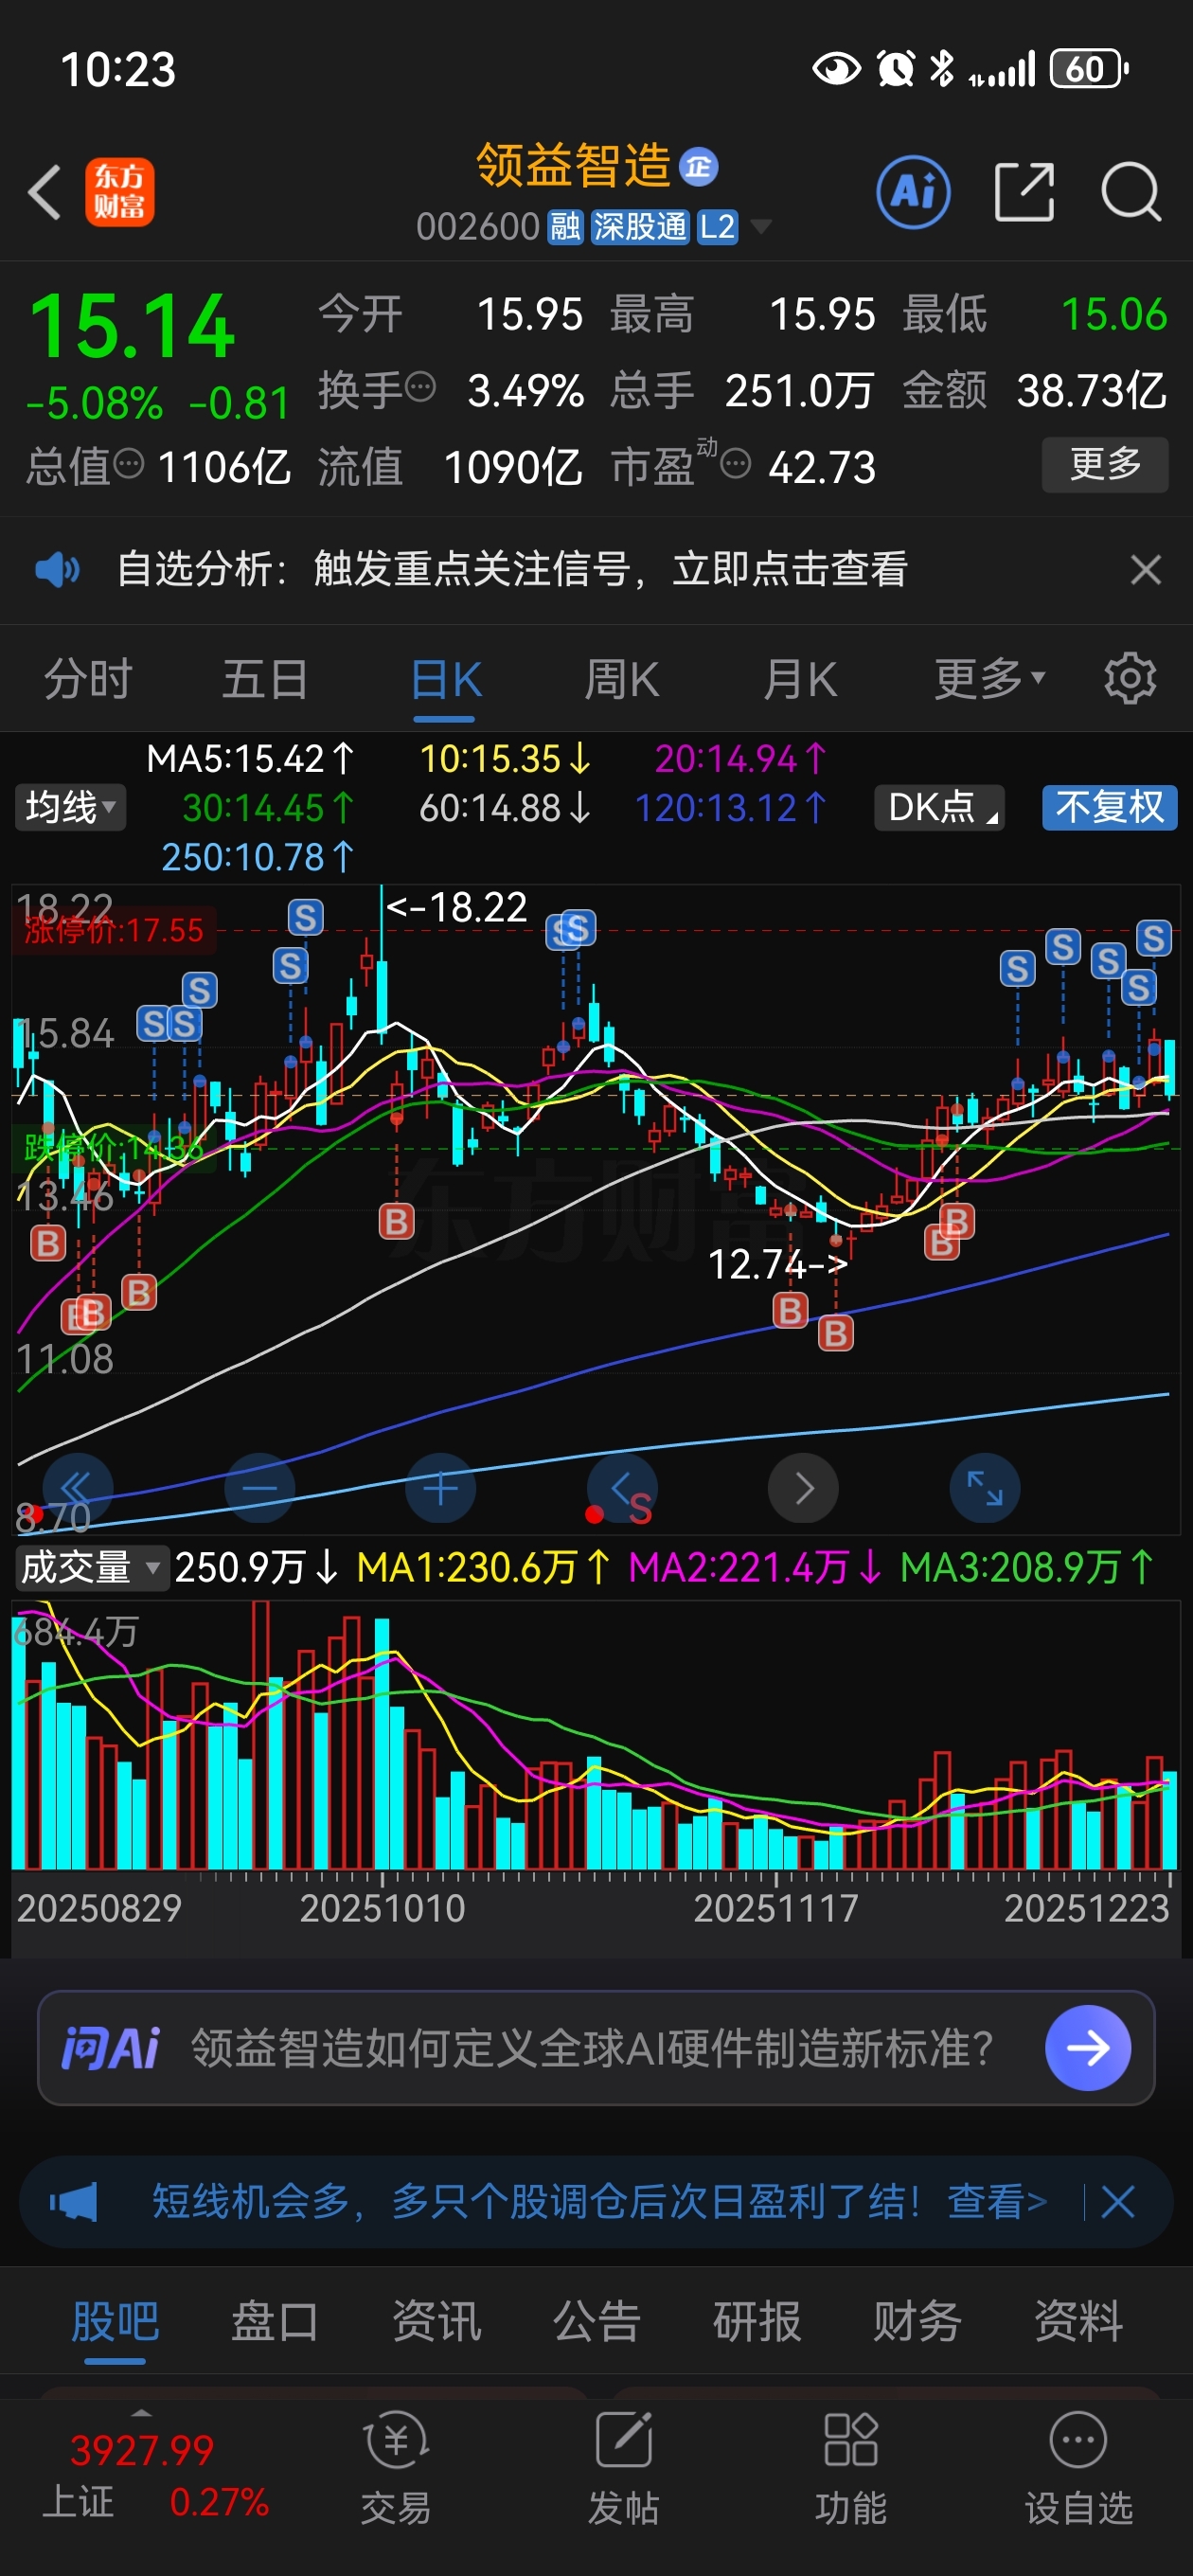Switch to 五日 chart tab
The height and width of the screenshot is (2576, 1193).
[265, 679]
